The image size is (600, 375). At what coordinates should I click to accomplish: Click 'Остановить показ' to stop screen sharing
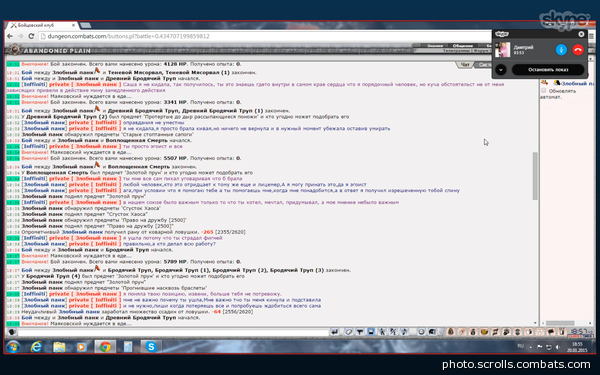[548, 70]
